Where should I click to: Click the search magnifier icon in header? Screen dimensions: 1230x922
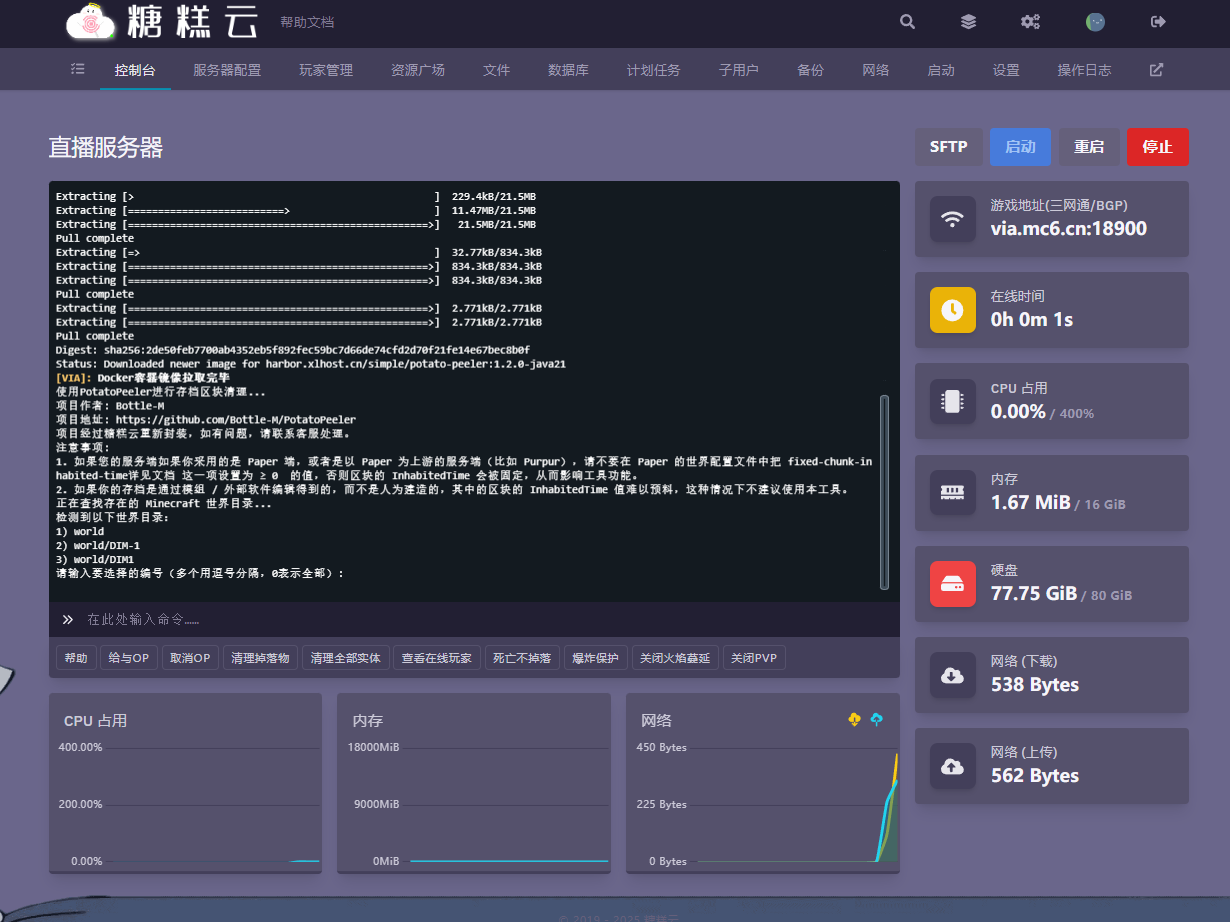tap(907, 22)
